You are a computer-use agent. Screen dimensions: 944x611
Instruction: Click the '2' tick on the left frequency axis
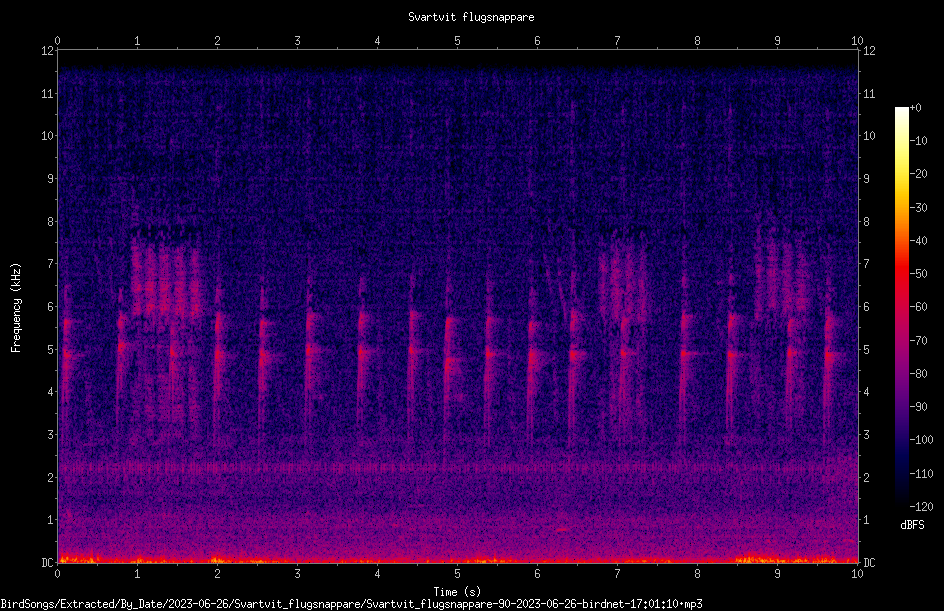tap(51, 477)
